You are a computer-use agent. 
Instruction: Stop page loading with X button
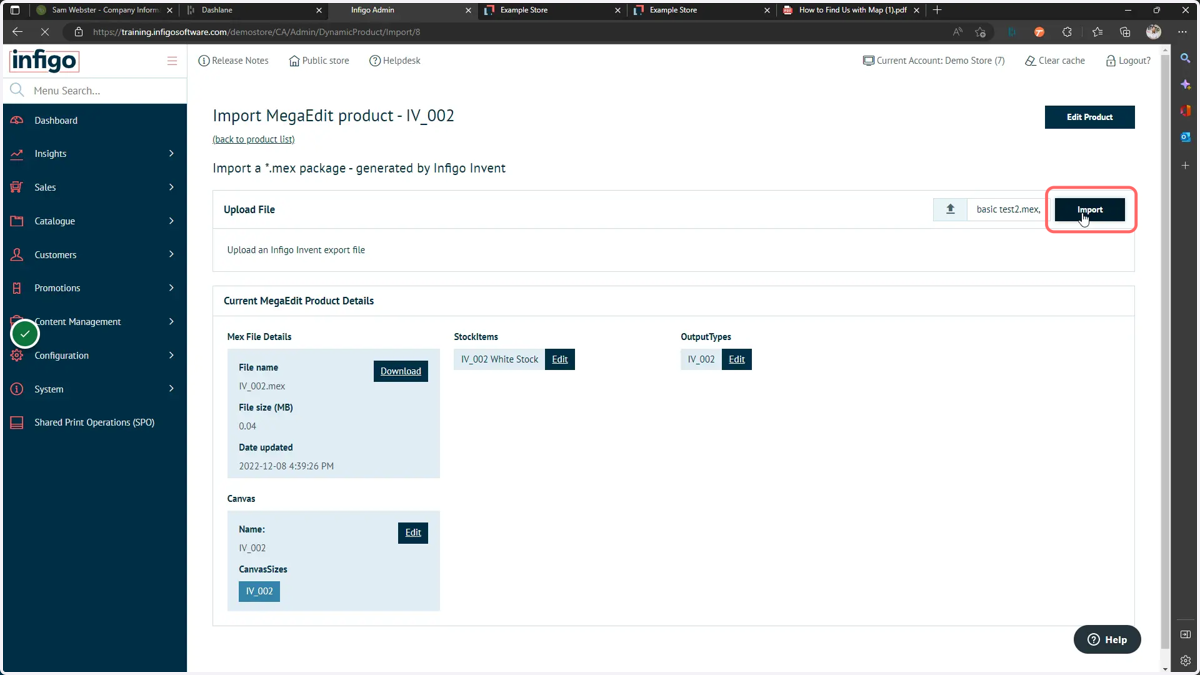(44, 32)
